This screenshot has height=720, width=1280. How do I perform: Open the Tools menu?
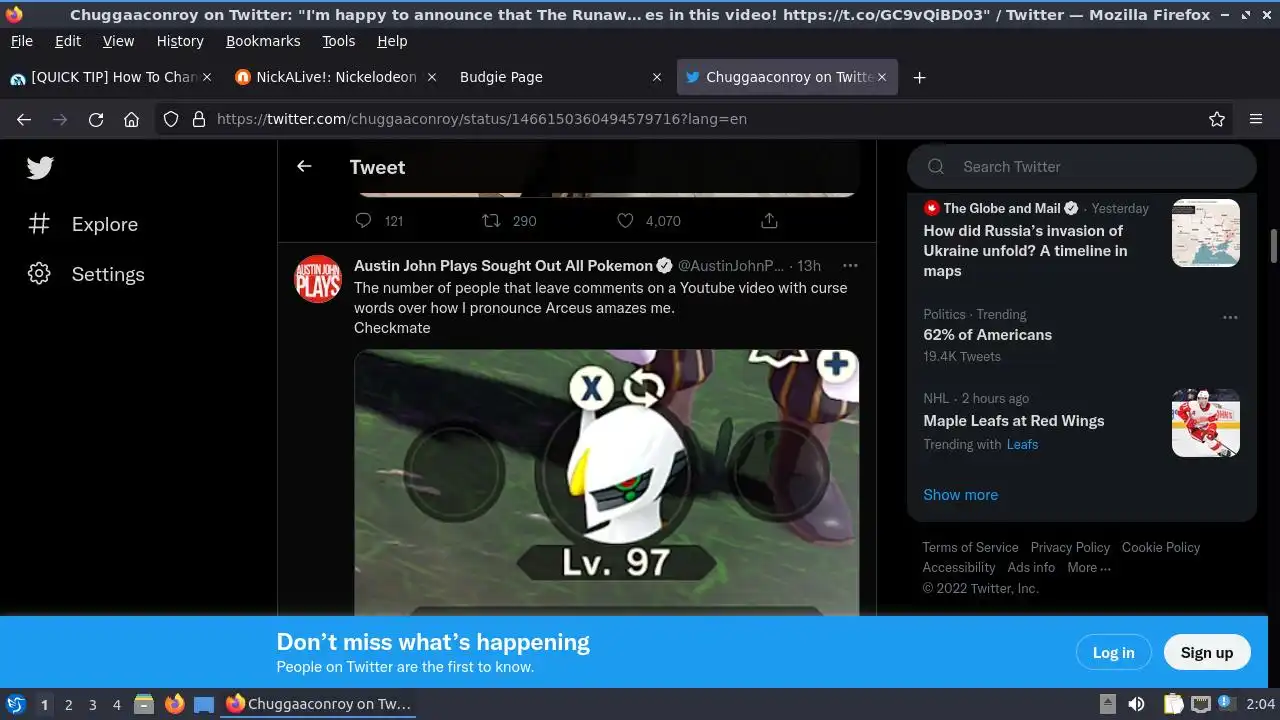click(338, 41)
